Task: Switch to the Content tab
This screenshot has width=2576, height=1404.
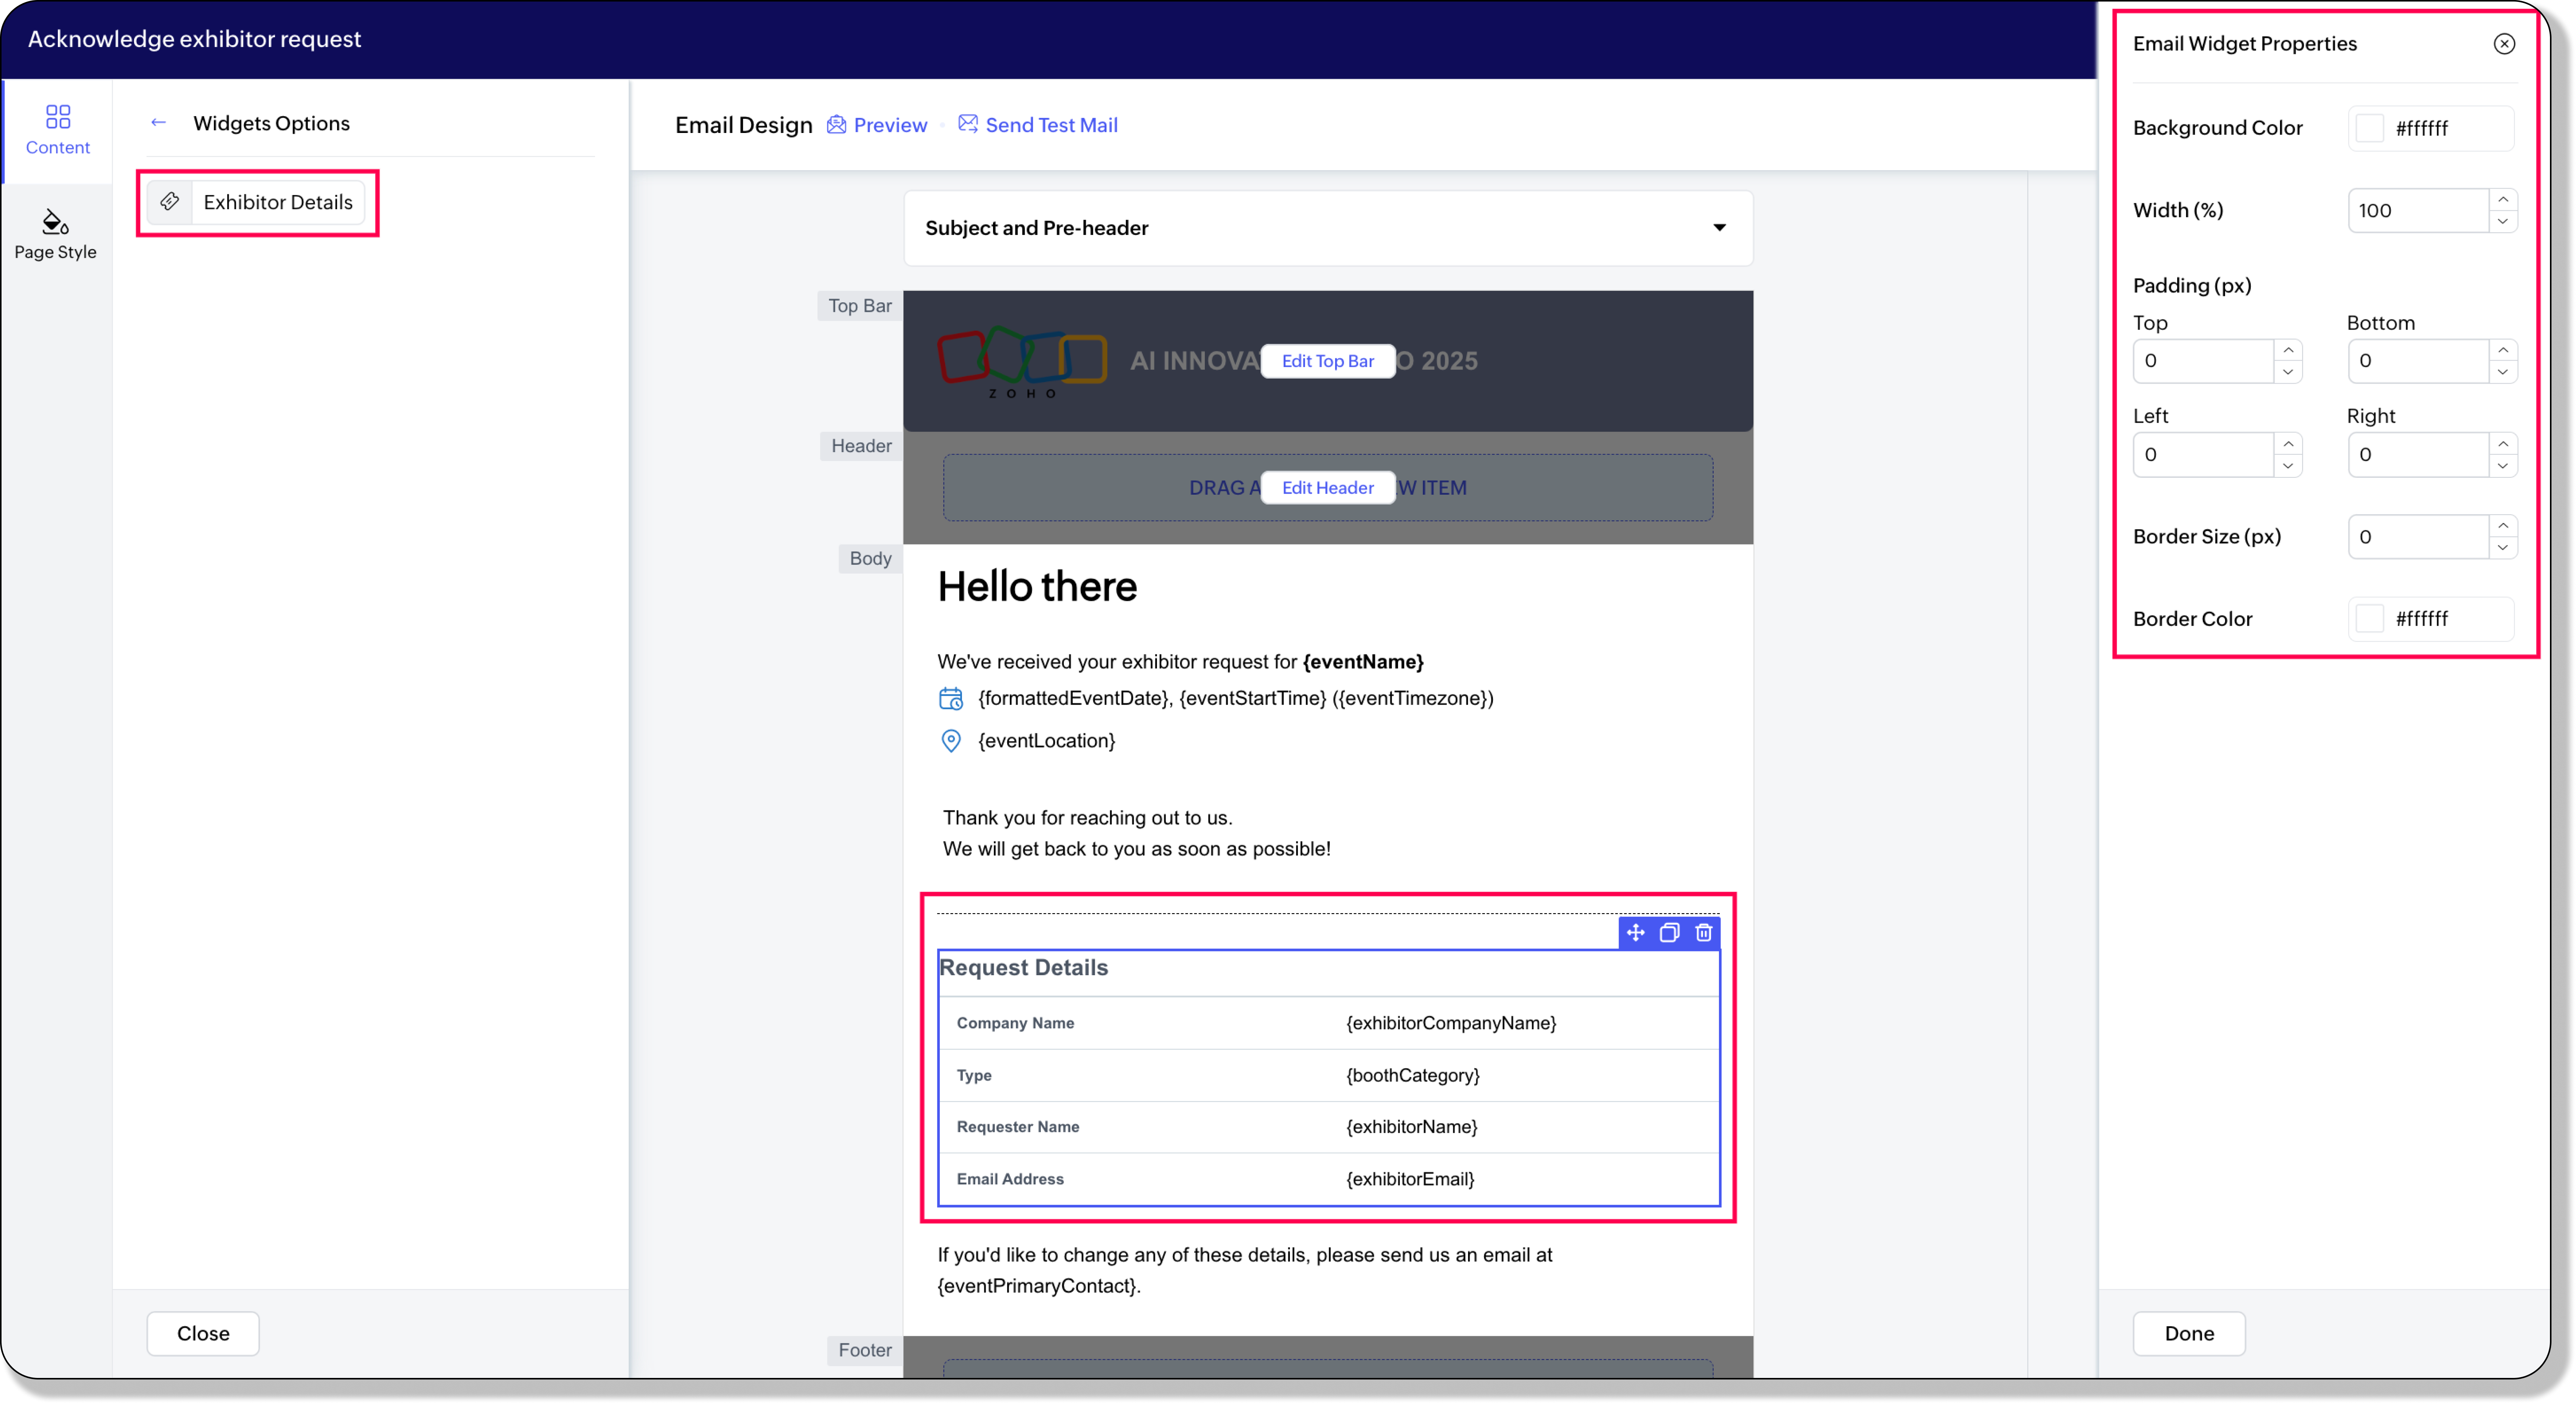Action: pyautogui.click(x=57, y=130)
